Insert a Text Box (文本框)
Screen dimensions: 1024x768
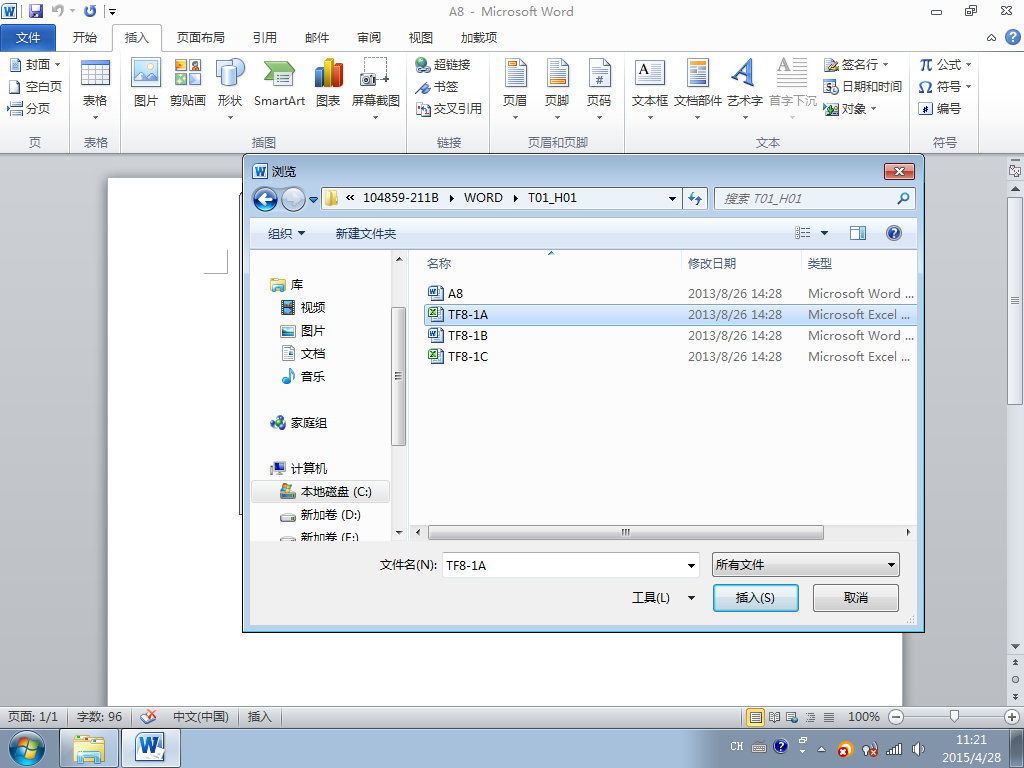click(650, 88)
